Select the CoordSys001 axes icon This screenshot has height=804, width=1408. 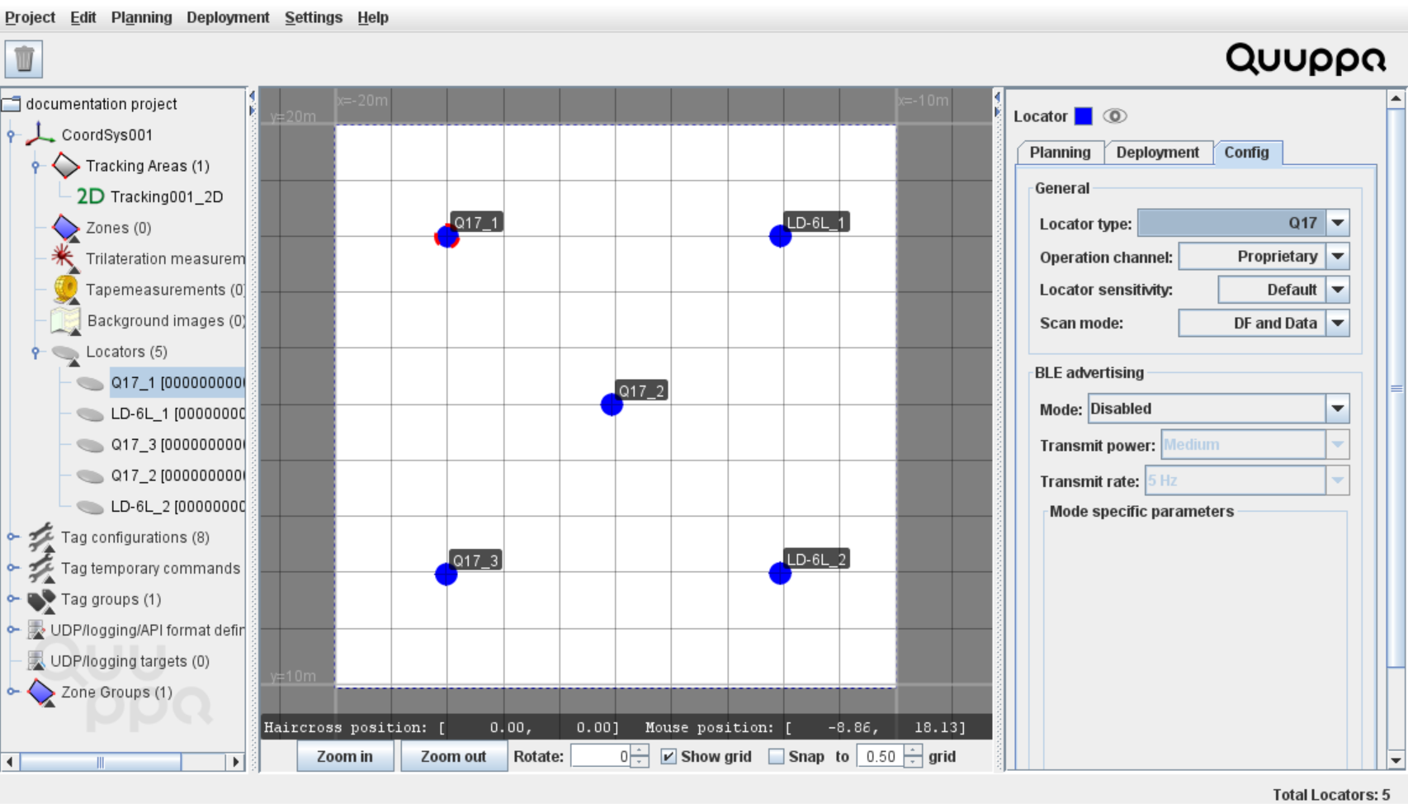pos(40,134)
